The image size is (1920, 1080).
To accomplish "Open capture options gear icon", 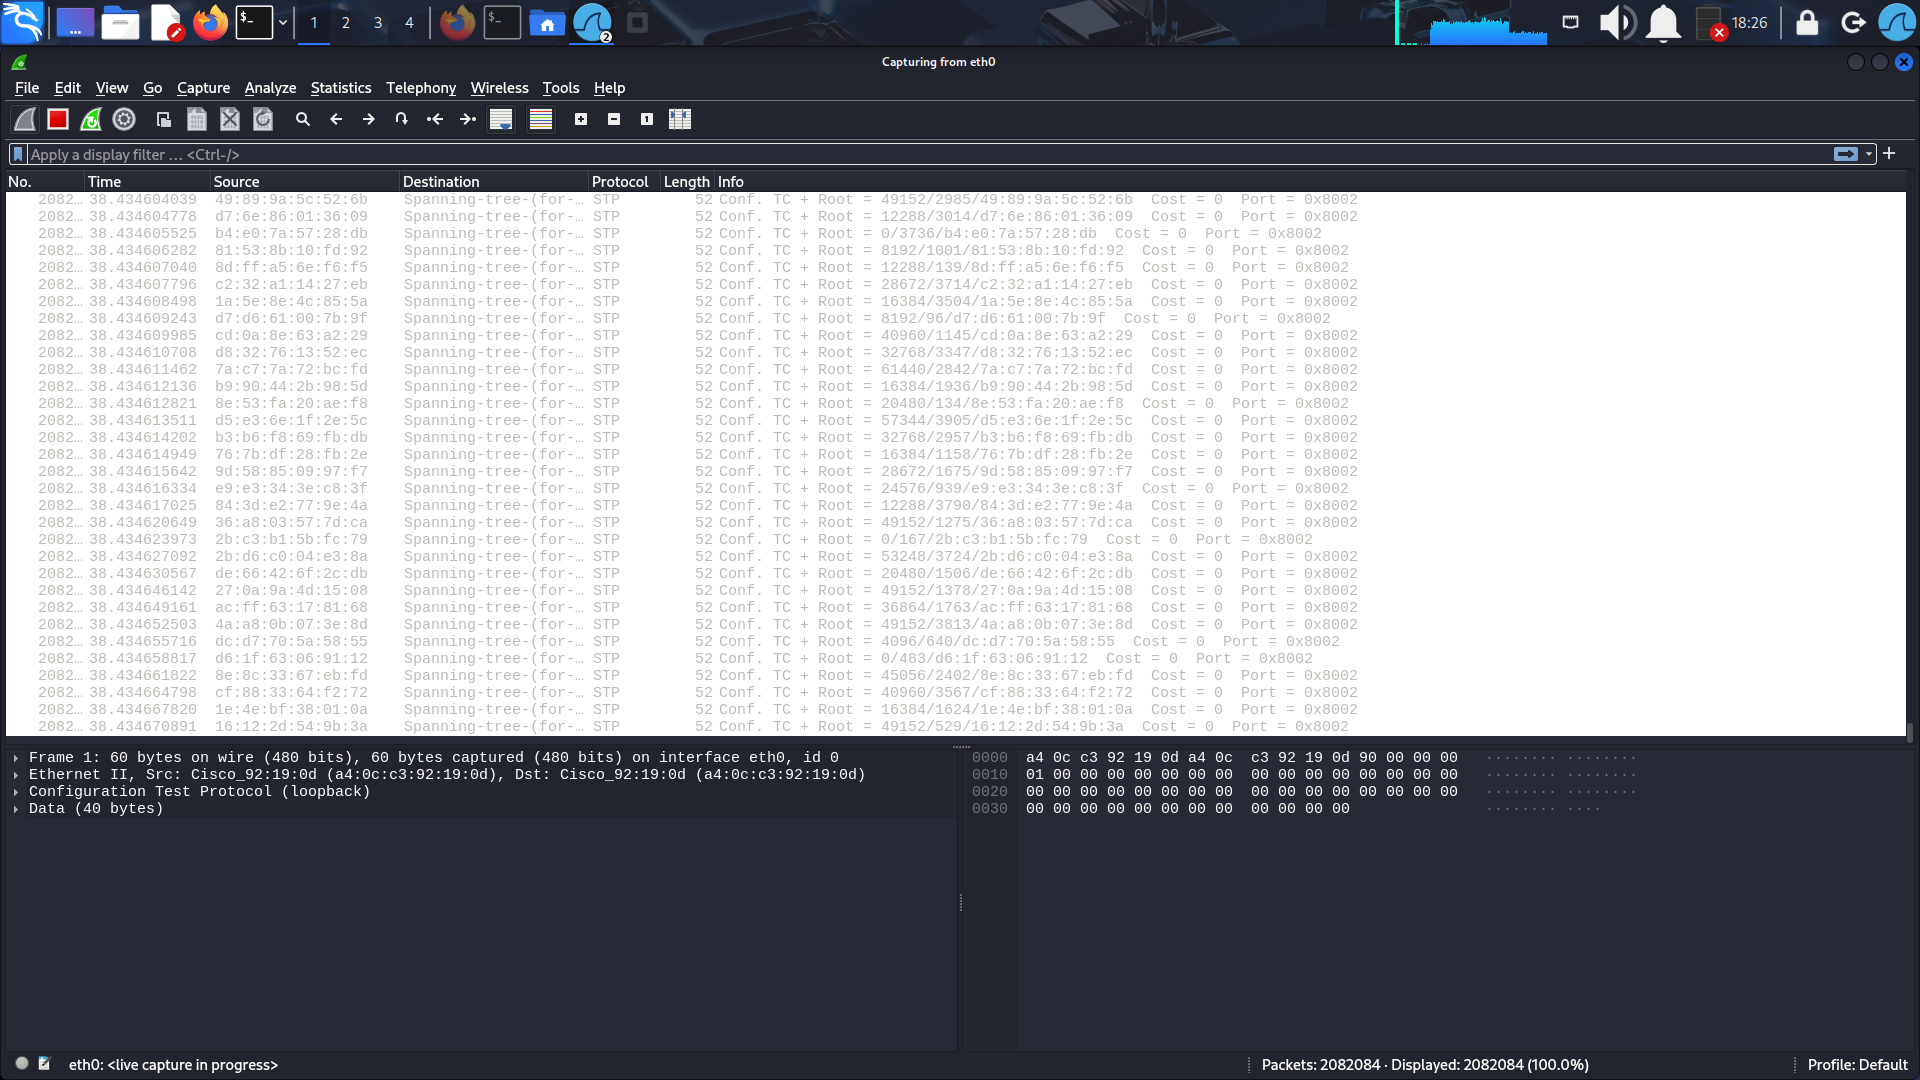I will (124, 119).
